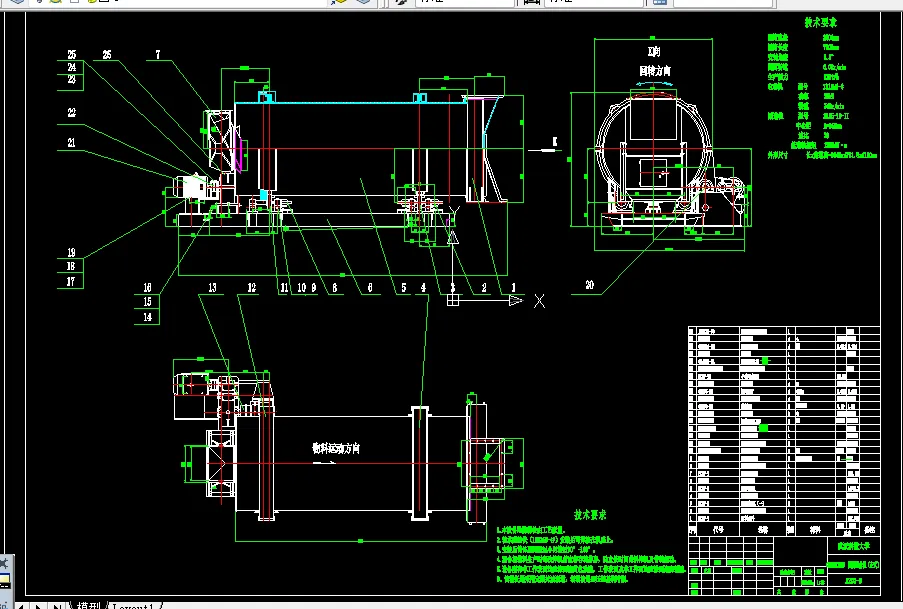Select part callout number 15
903x609 pixels.
click(147, 301)
